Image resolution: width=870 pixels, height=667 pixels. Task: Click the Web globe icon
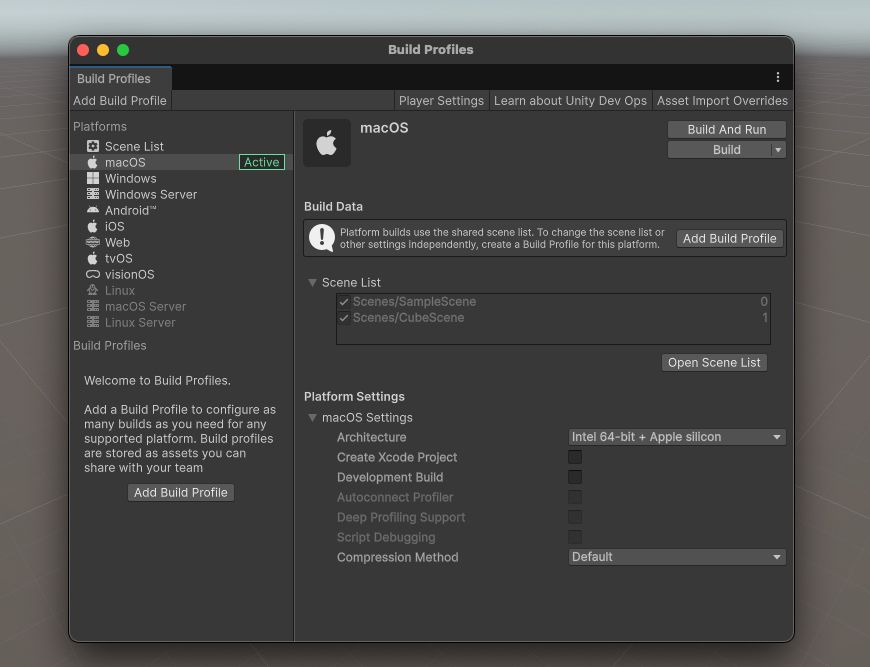[x=93, y=242]
